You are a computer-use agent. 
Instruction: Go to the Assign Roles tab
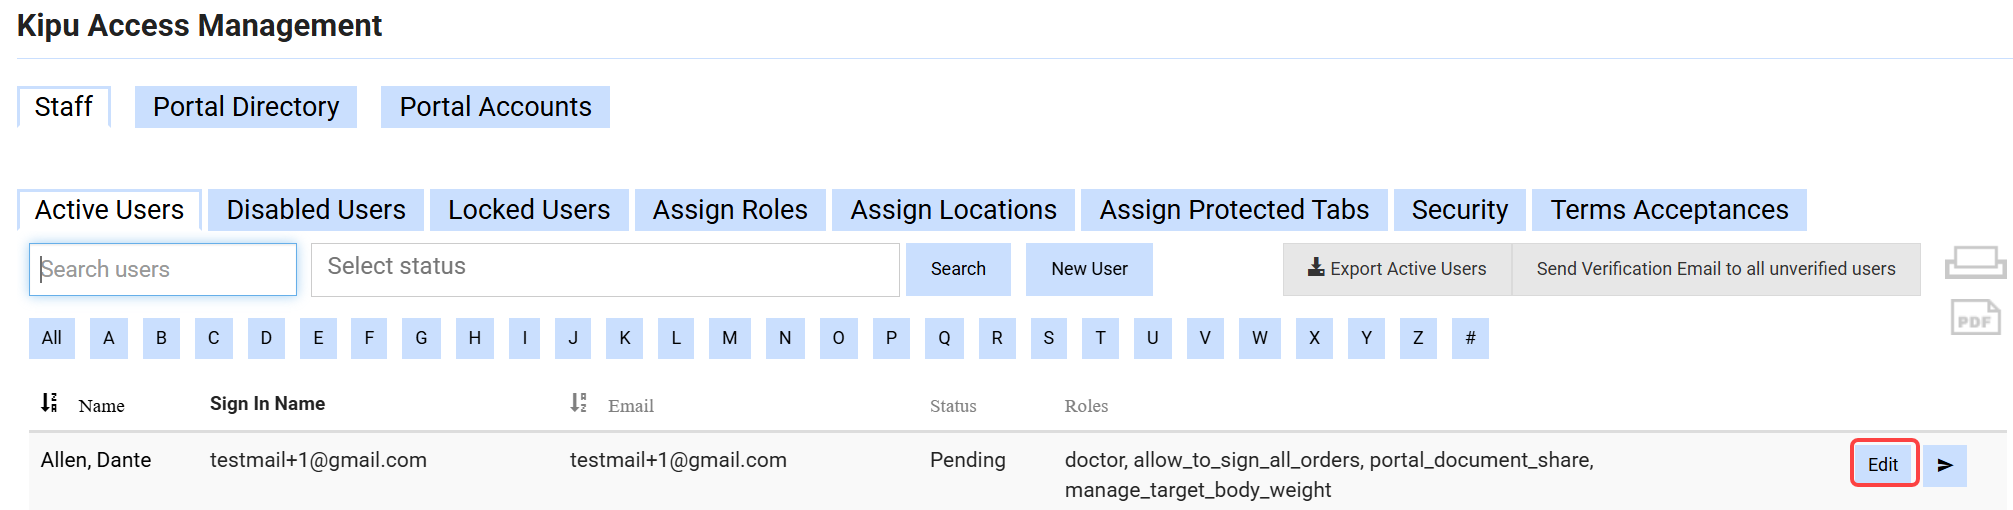coord(730,210)
